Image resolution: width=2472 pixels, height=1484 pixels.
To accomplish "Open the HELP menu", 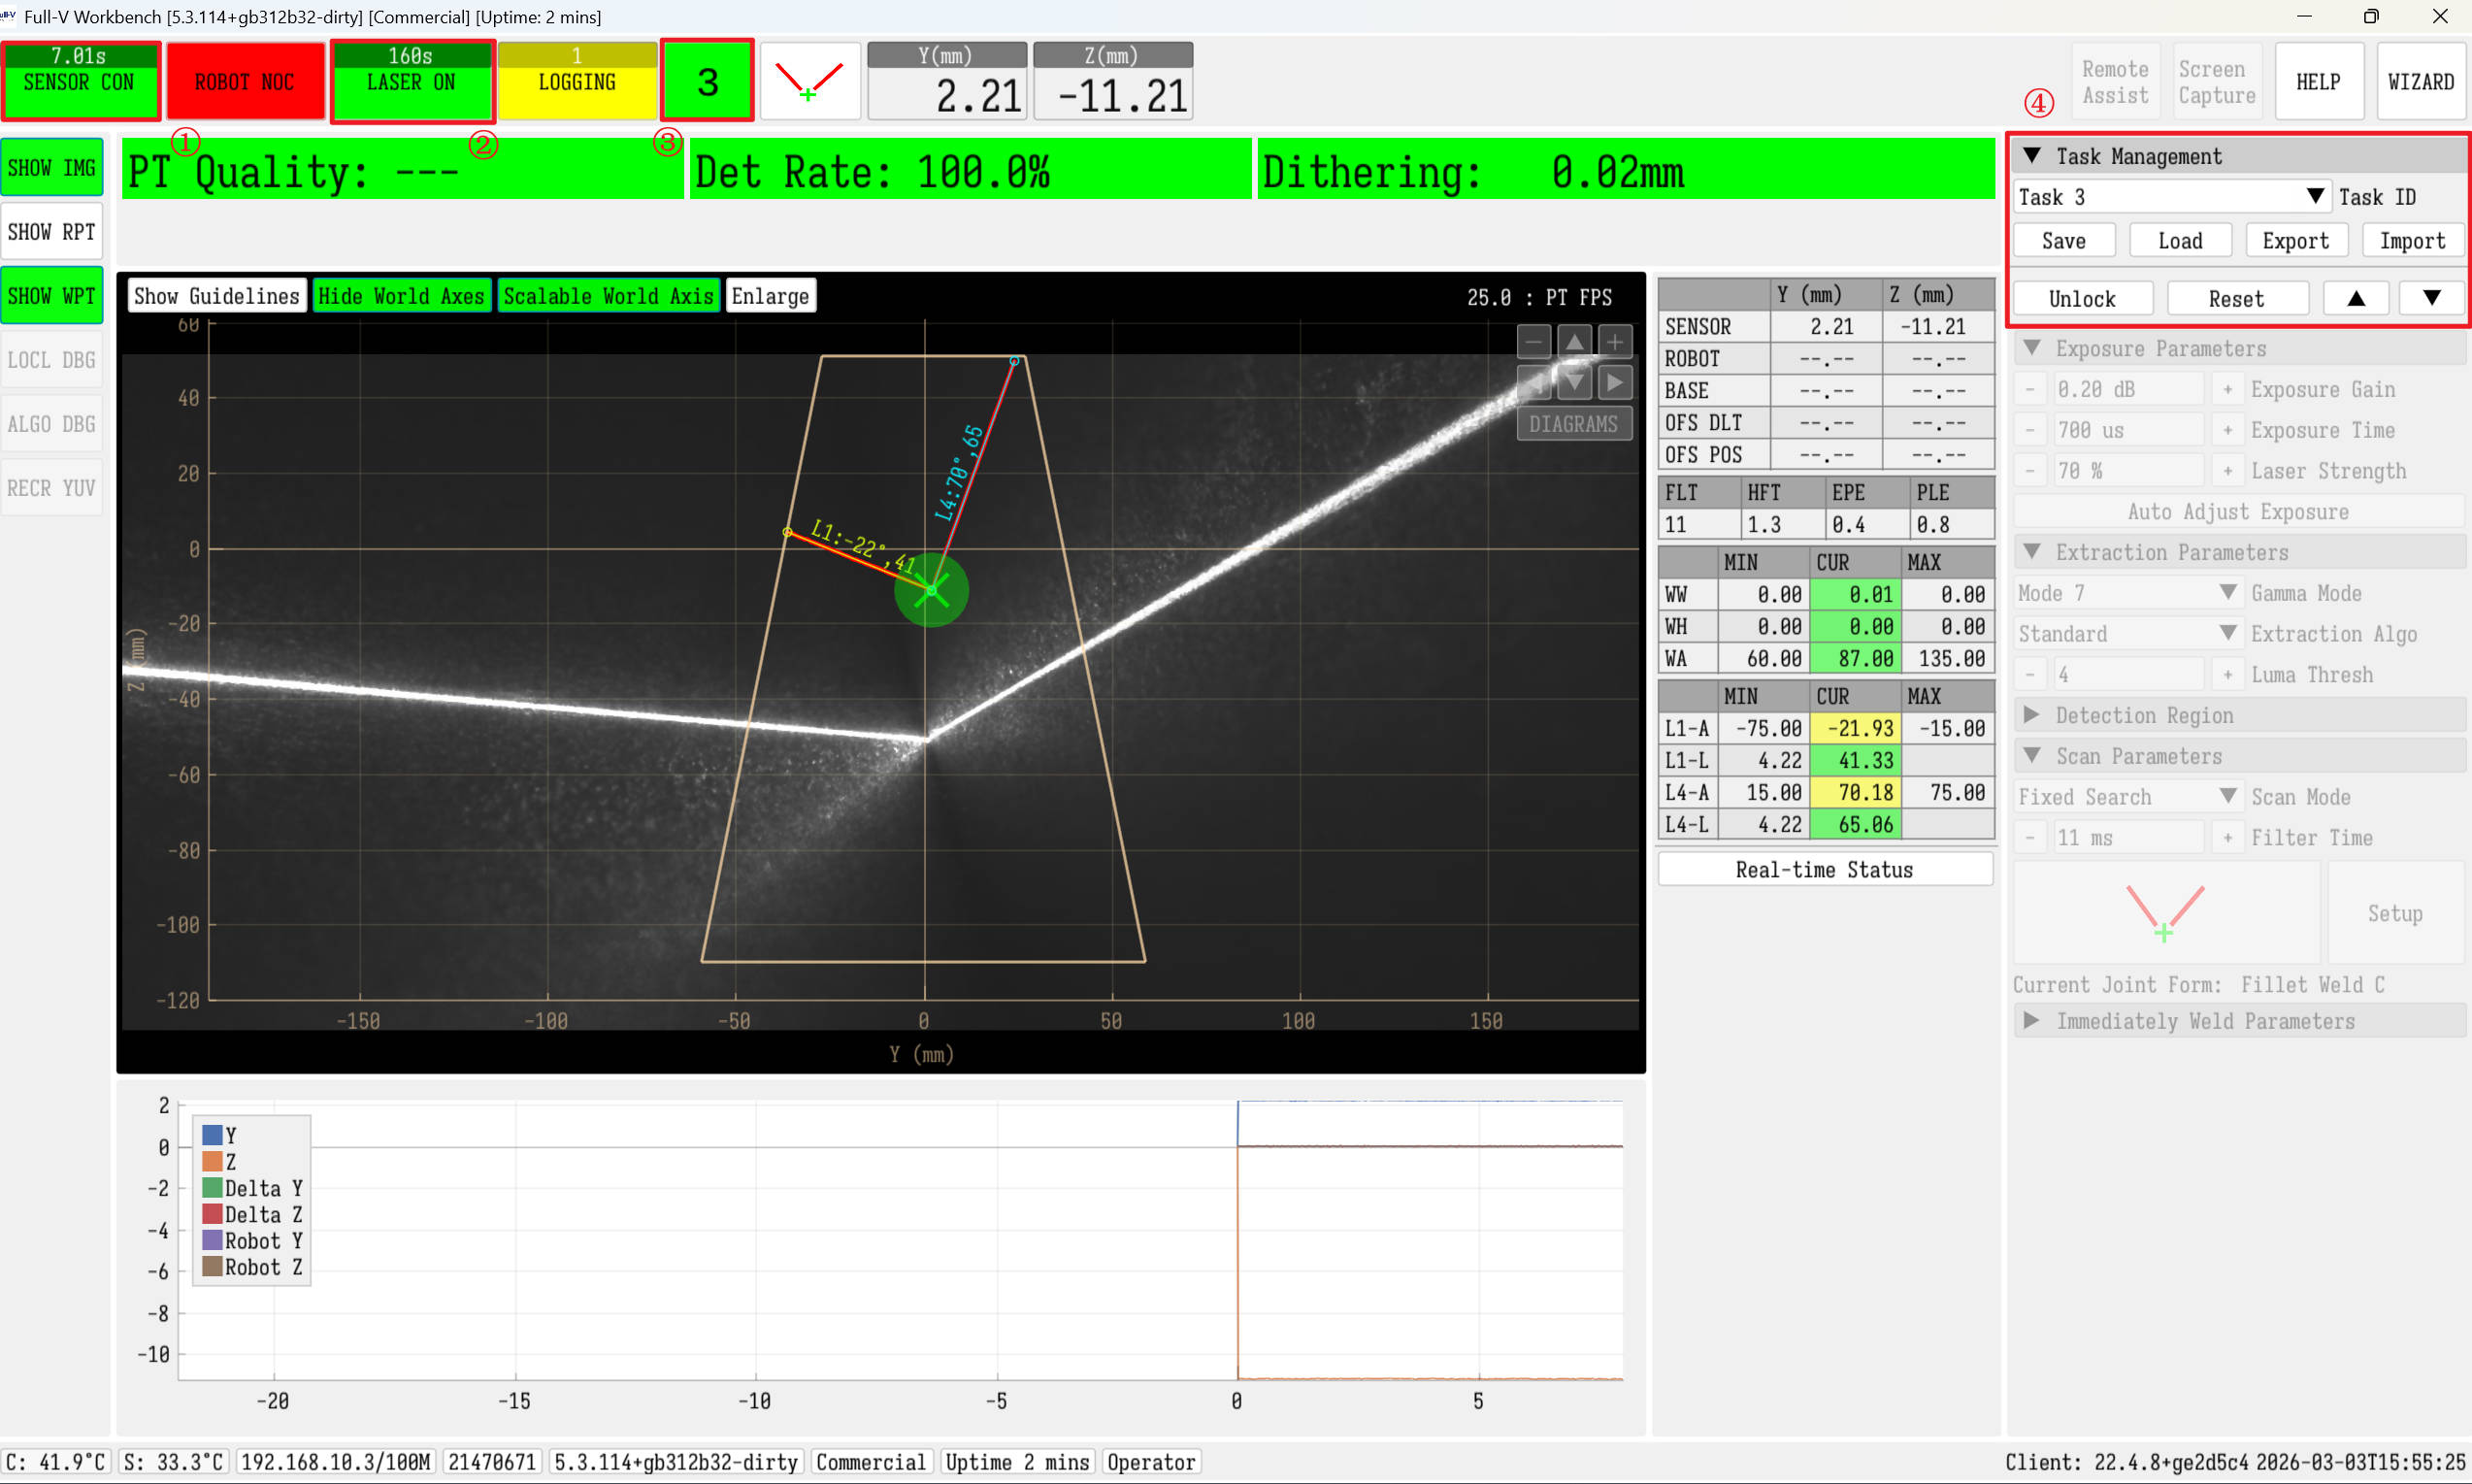I will 2317,82.
